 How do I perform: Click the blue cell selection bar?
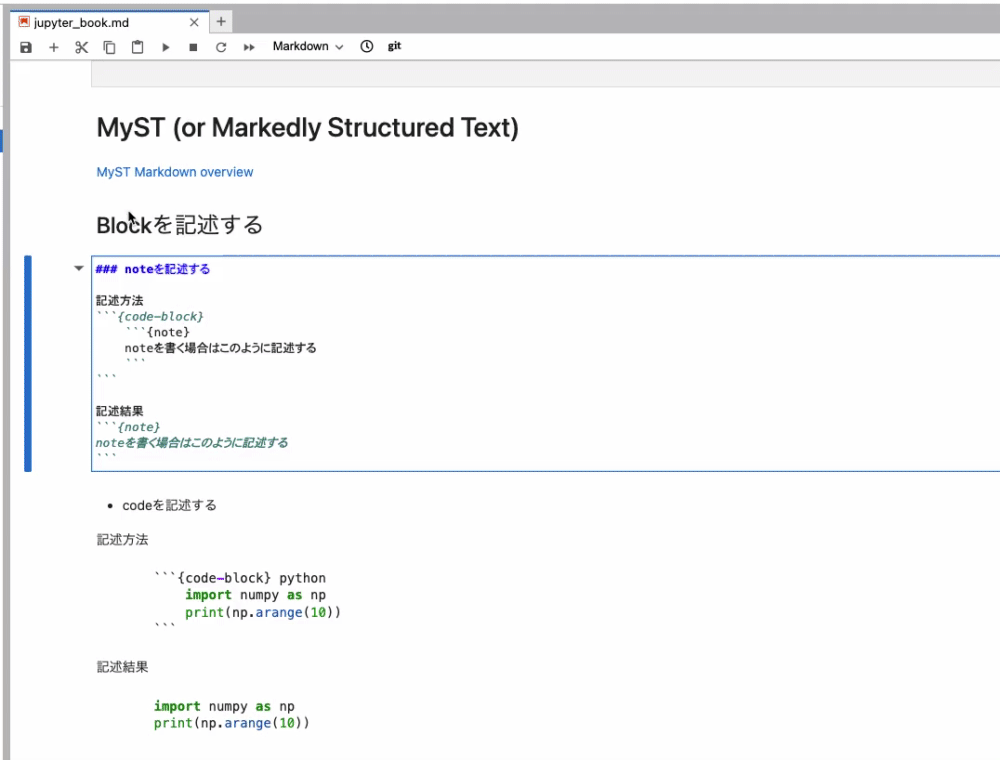27,363
